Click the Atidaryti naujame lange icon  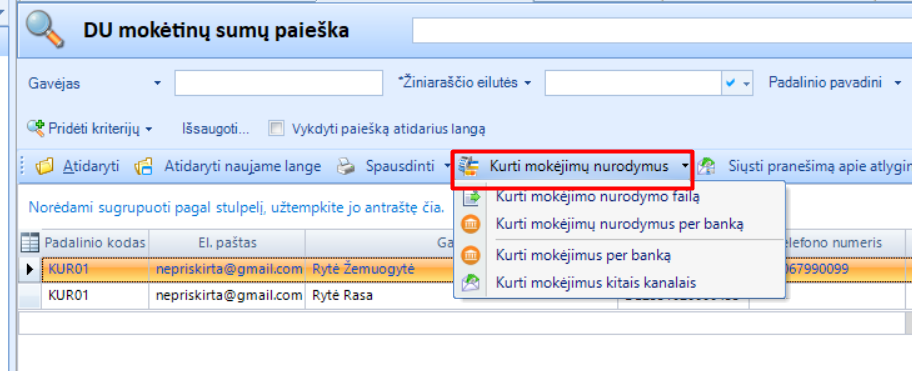coord(144,167)
